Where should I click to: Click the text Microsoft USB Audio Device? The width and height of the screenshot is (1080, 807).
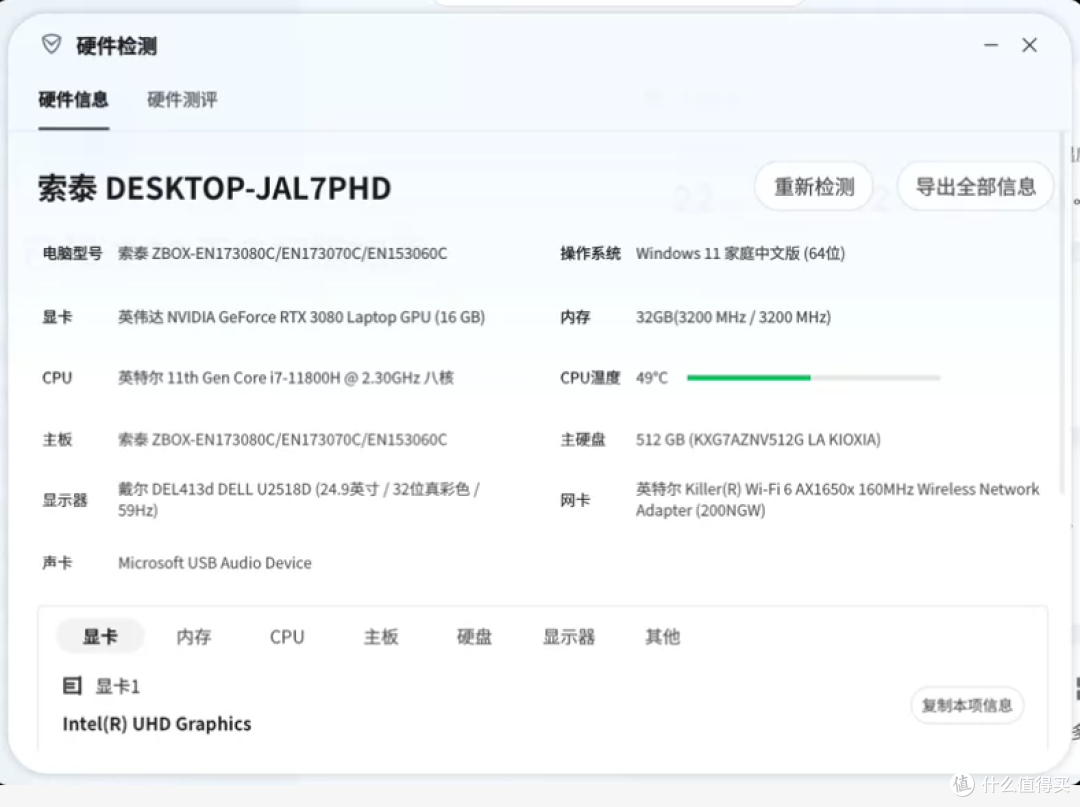pos(215,563)
